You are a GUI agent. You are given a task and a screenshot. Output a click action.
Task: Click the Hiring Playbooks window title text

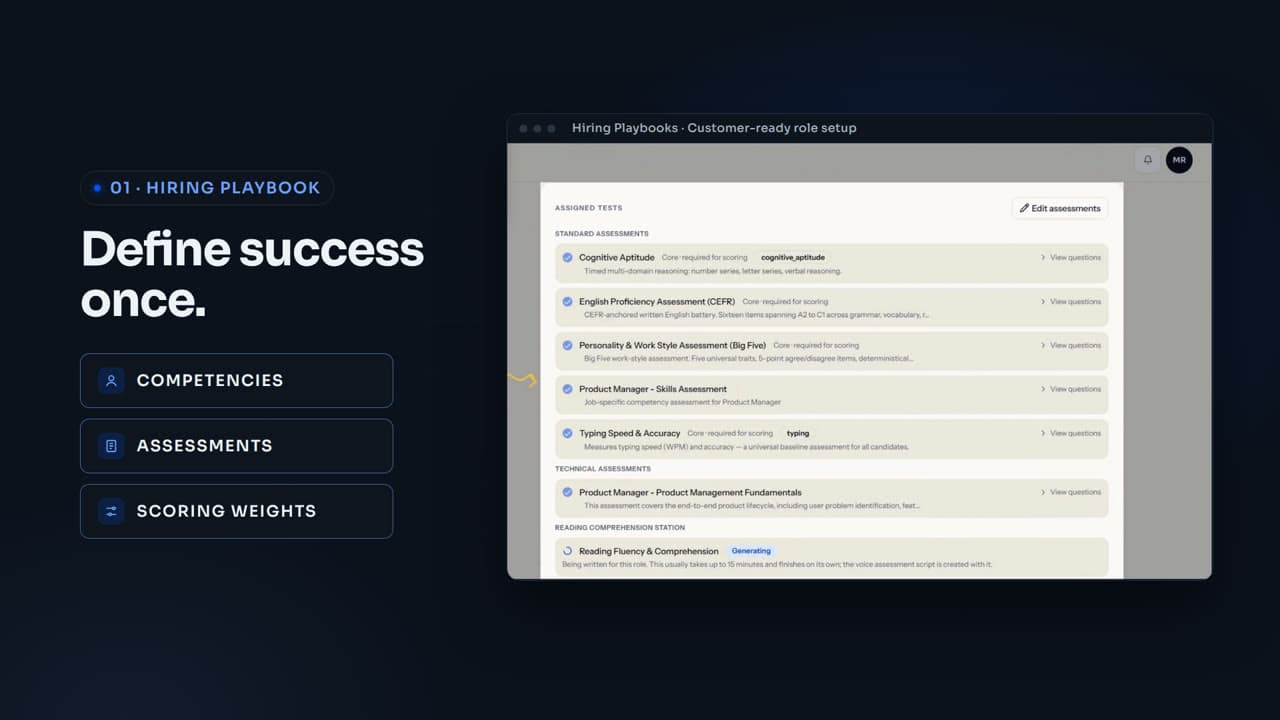[x=714, y=128]
